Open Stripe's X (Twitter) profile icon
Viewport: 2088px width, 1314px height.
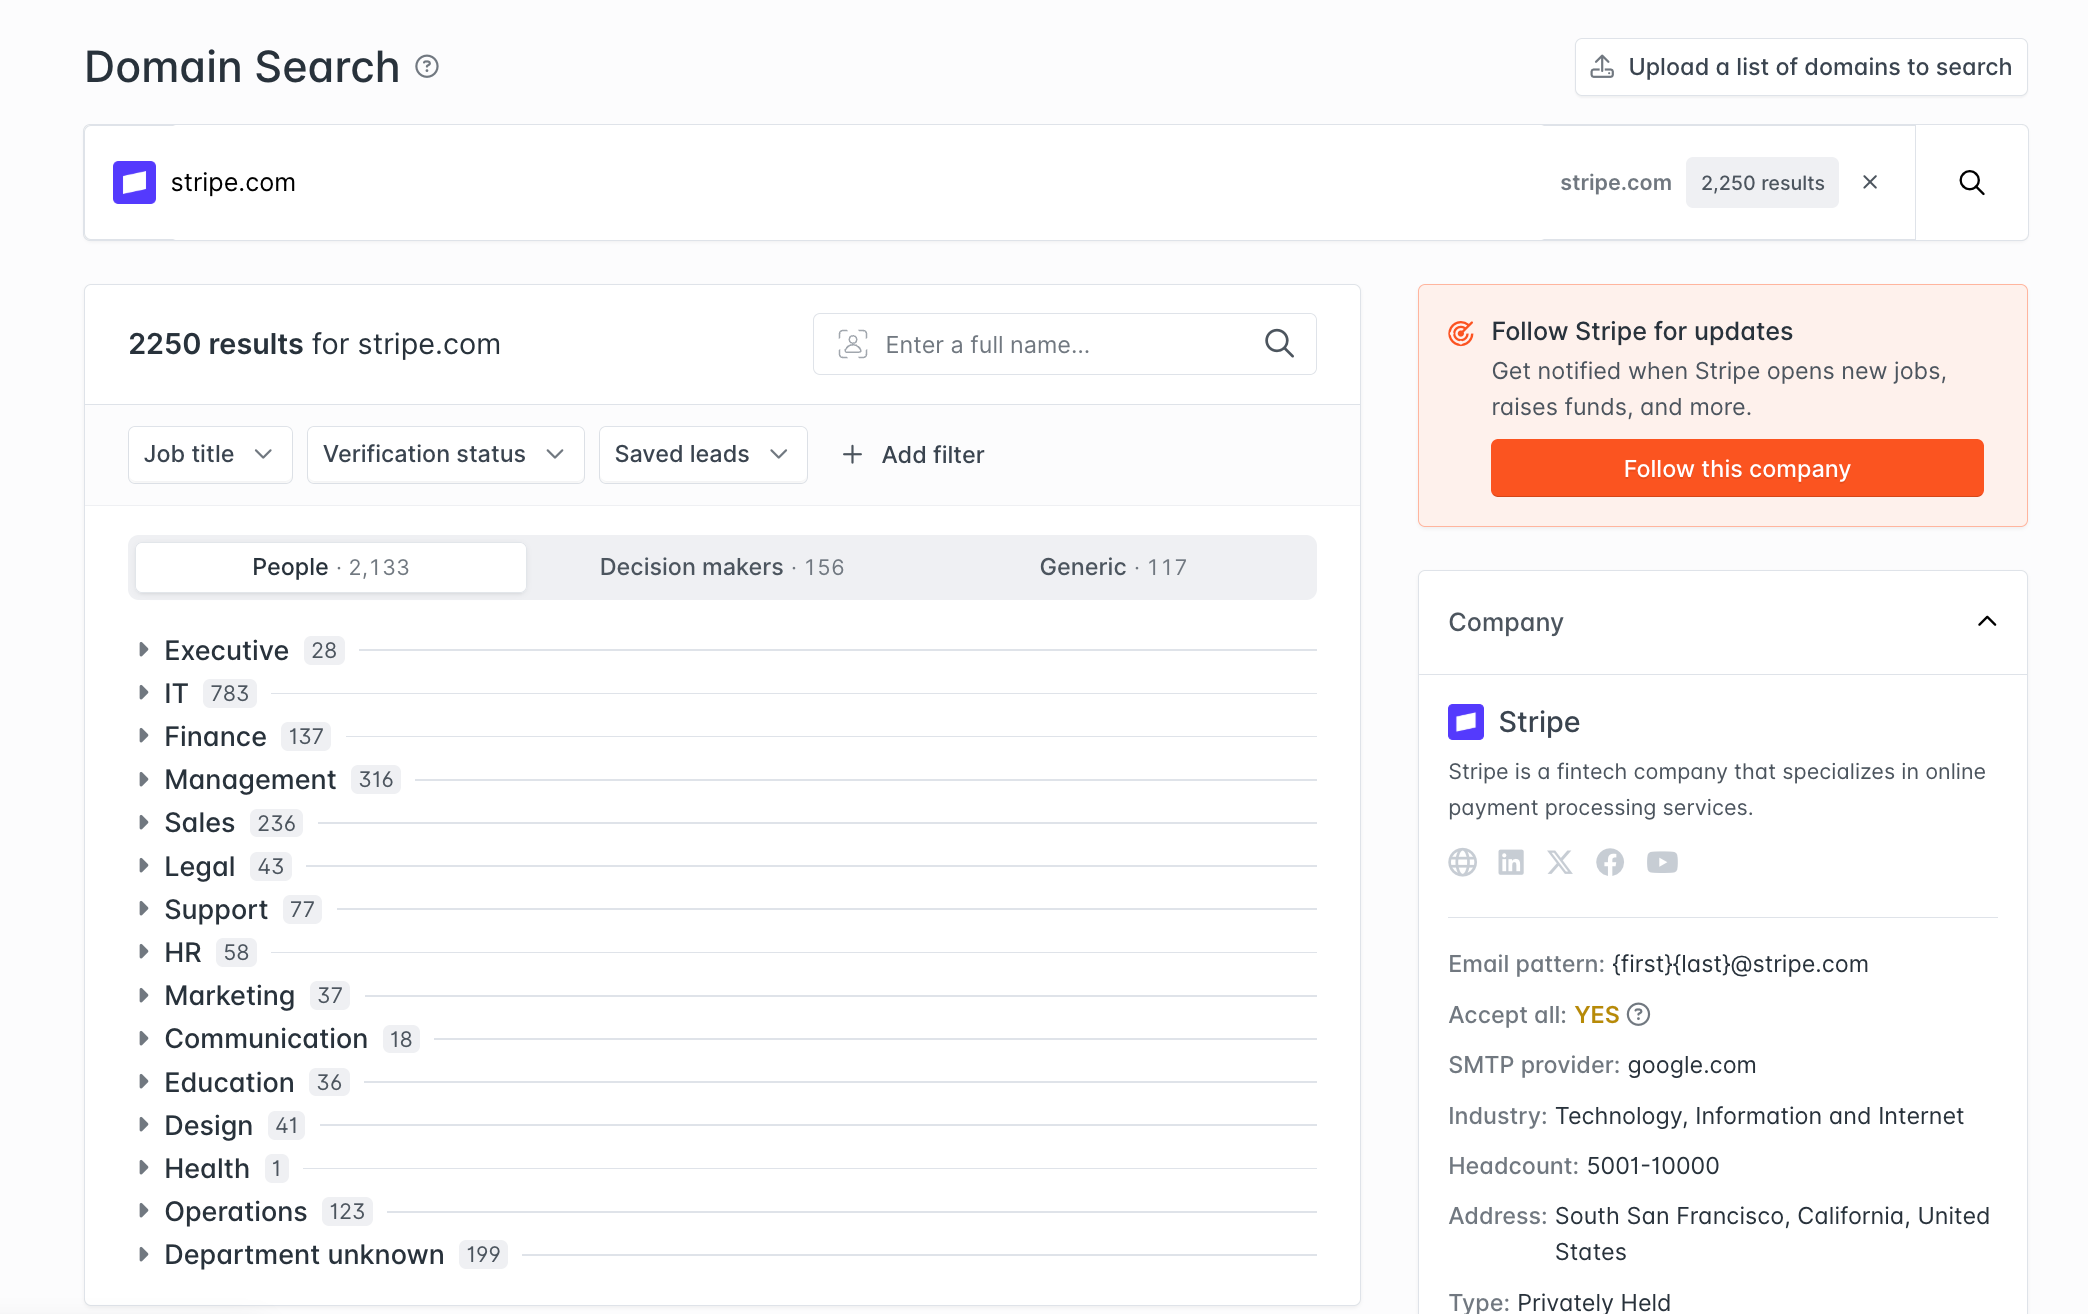tap(1560, 862)
